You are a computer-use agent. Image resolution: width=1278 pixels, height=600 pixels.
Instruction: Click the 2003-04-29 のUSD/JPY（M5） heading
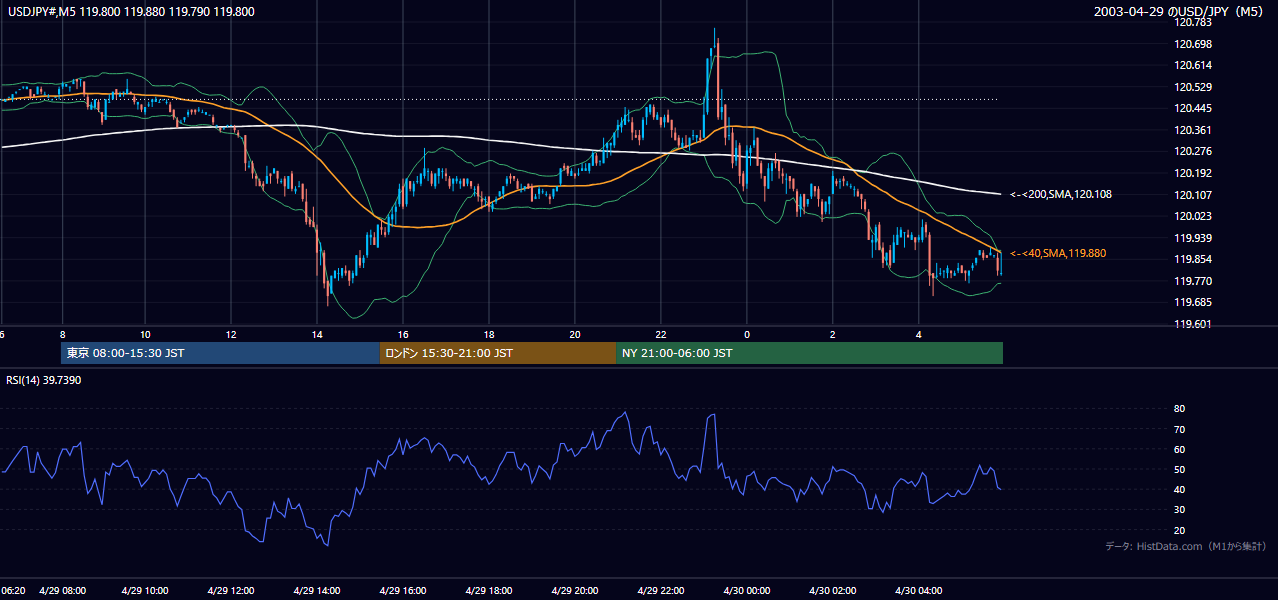(1181, 12)
